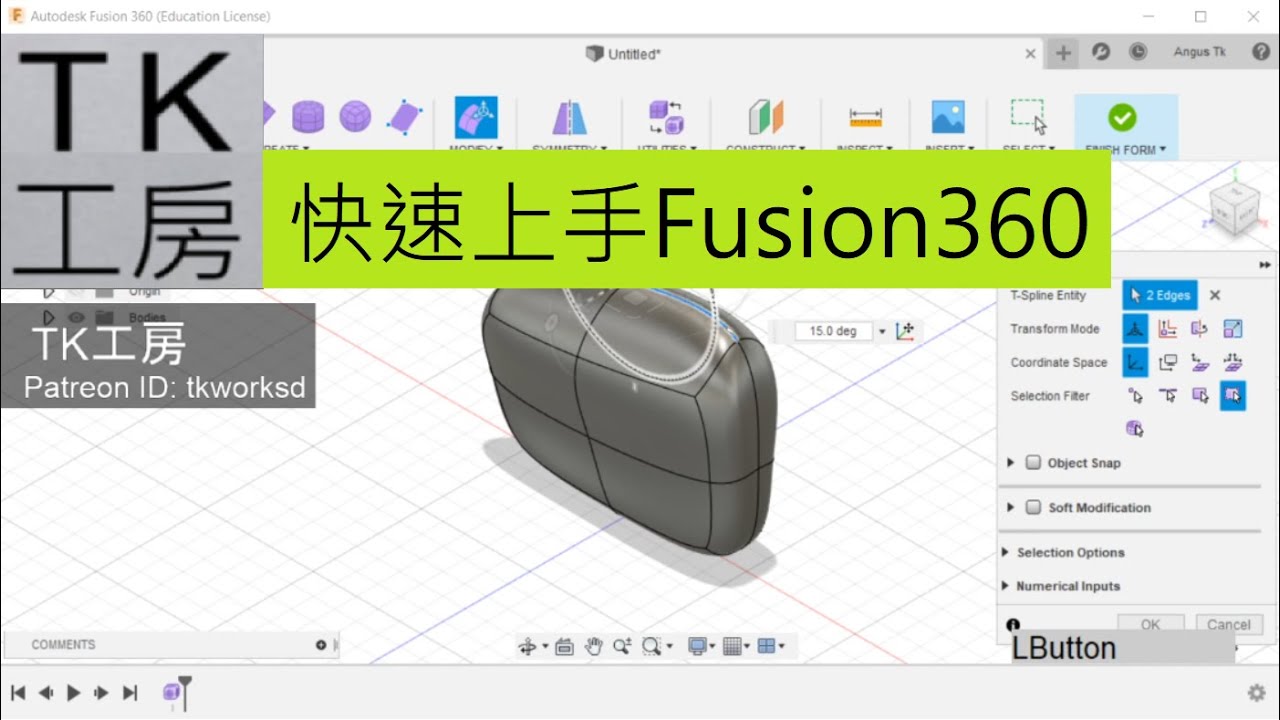Click the Select window-selection icon
The width and height of the screenshot is (1280, 720).
[x=1028, y=116]
